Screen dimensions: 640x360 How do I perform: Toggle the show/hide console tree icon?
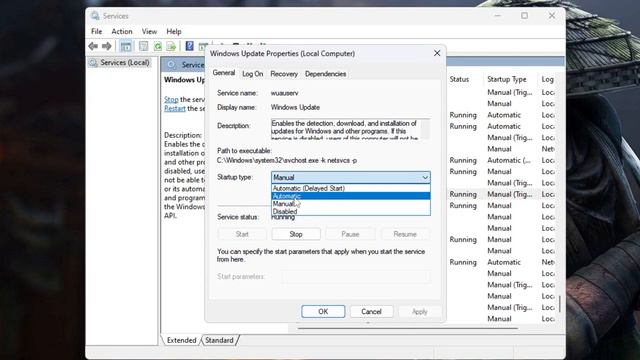point(126,46)
